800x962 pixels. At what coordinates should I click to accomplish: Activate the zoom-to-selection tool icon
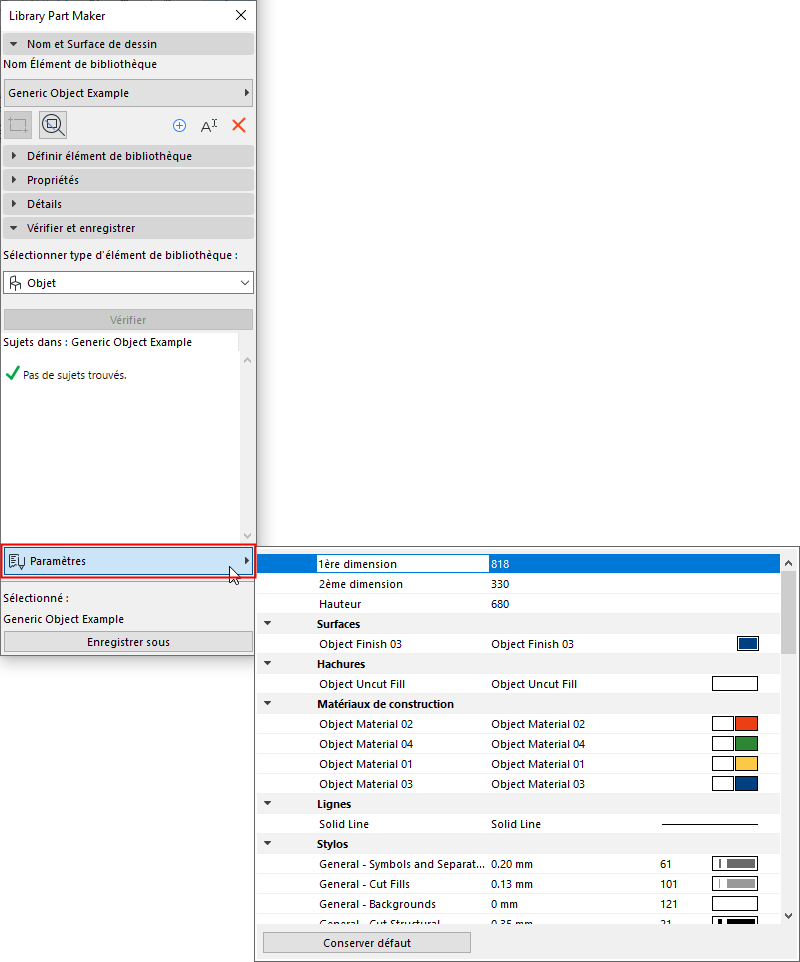[x=52, y=124]
